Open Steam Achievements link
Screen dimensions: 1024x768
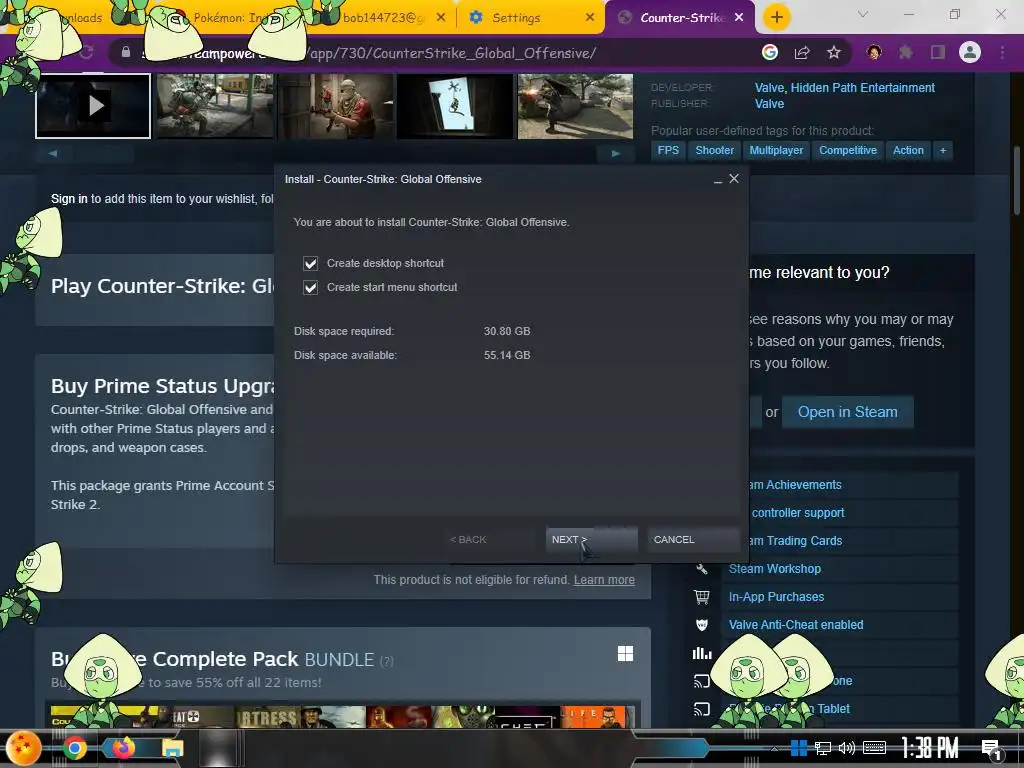pos(795,485)
